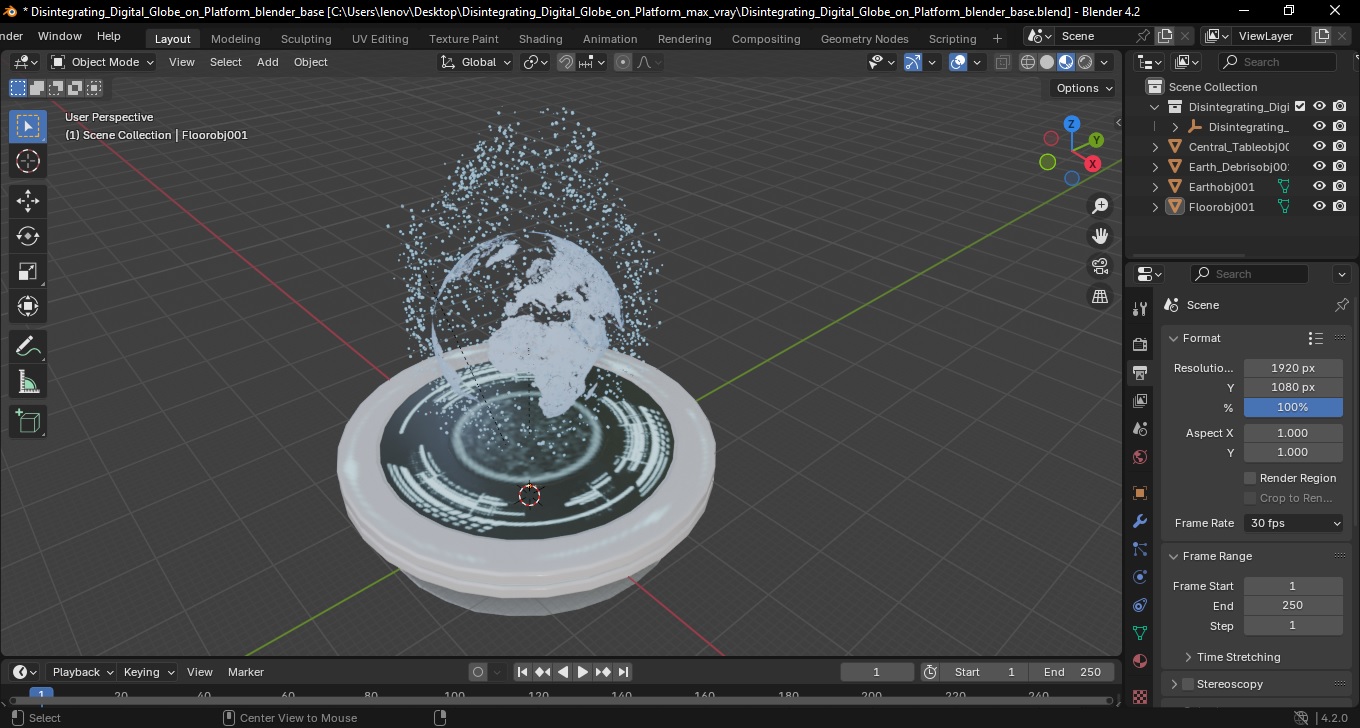Click the play animation button
The width and height of the screenshot is (1360, 728).
pos(583,672)
